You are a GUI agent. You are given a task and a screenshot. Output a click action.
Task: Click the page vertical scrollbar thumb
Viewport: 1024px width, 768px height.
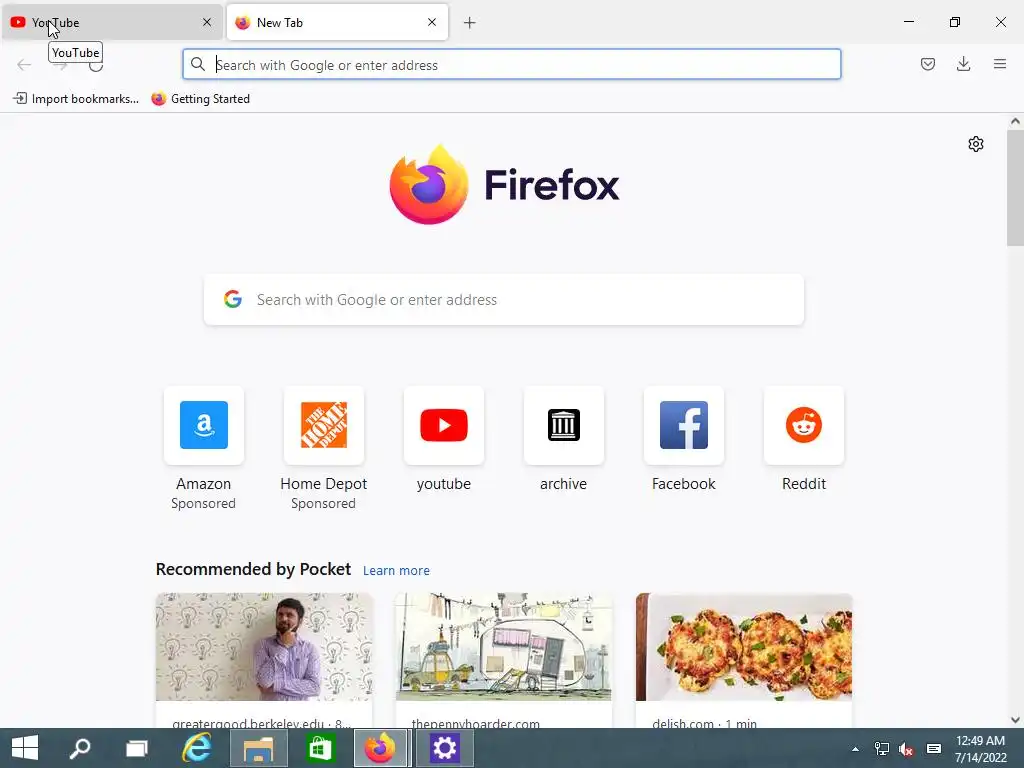[1015, 188]
